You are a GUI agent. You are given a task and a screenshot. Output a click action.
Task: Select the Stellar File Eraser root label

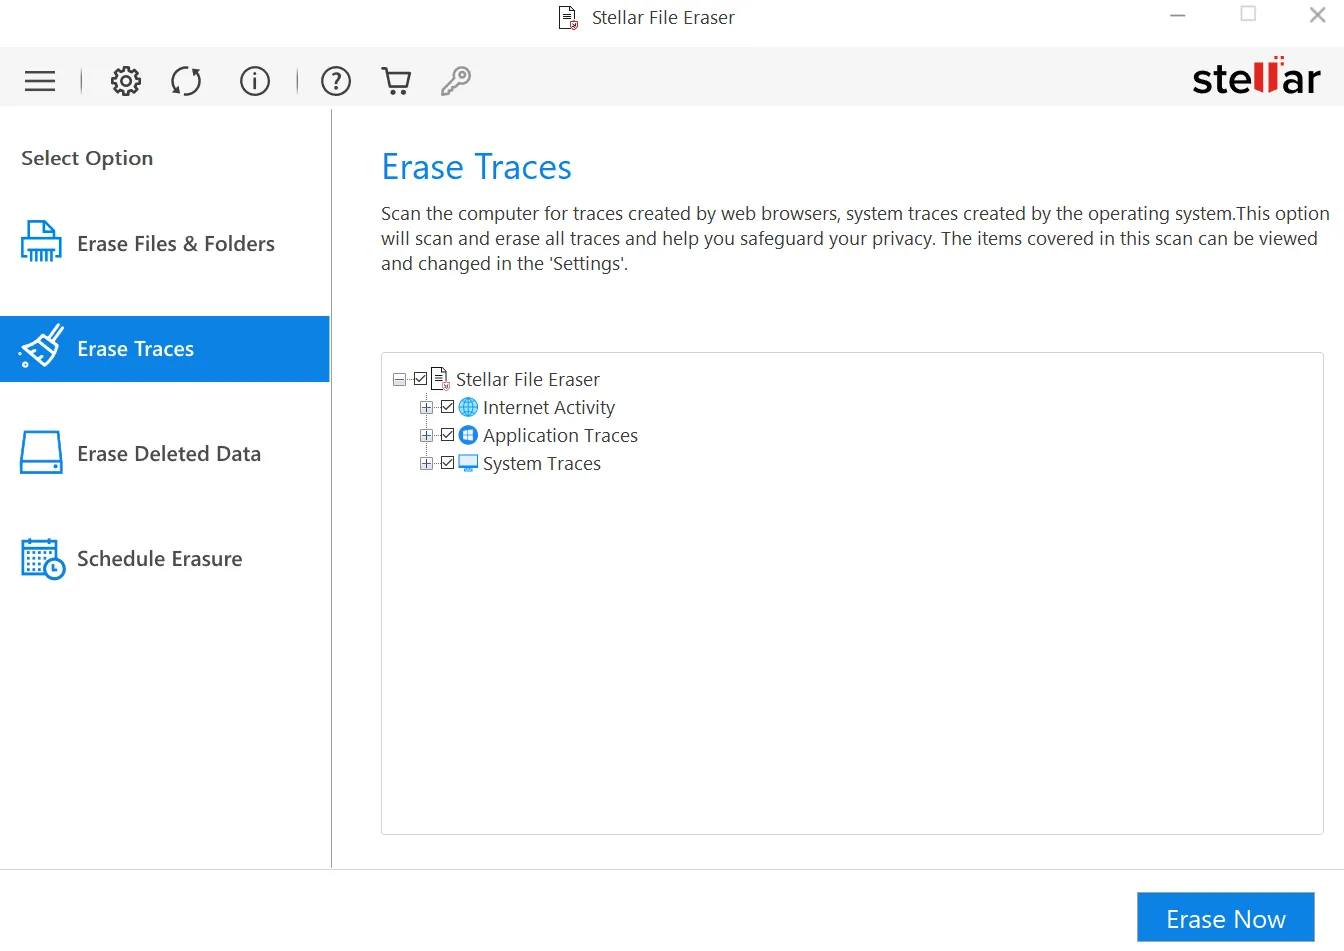528,379
